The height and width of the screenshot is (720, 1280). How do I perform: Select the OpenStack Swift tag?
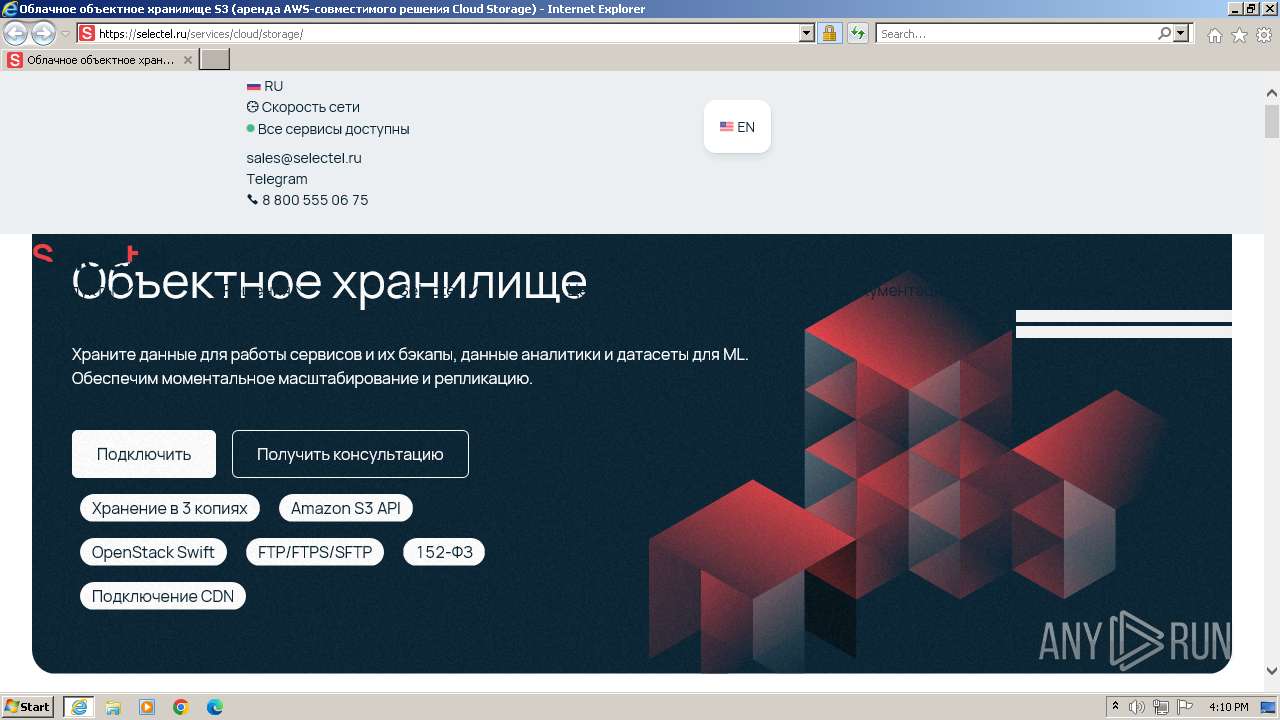[153, 552]
